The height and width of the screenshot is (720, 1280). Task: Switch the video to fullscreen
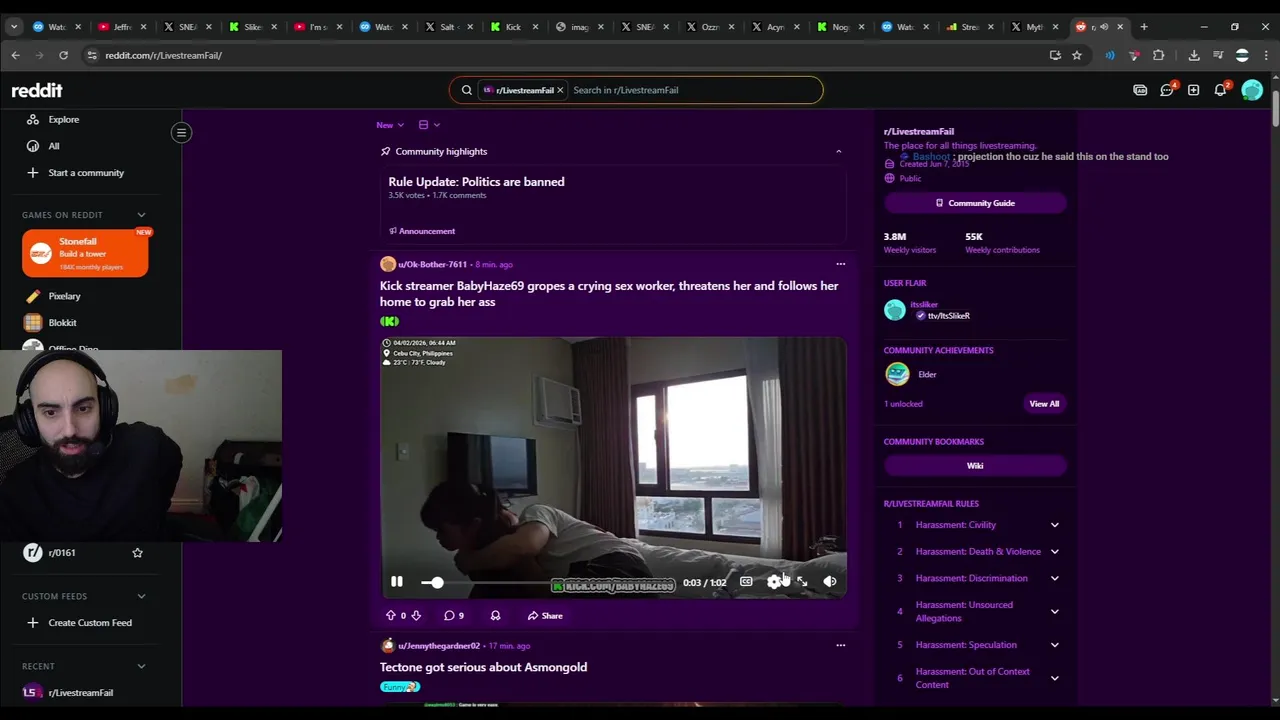[x=802, y=582]
